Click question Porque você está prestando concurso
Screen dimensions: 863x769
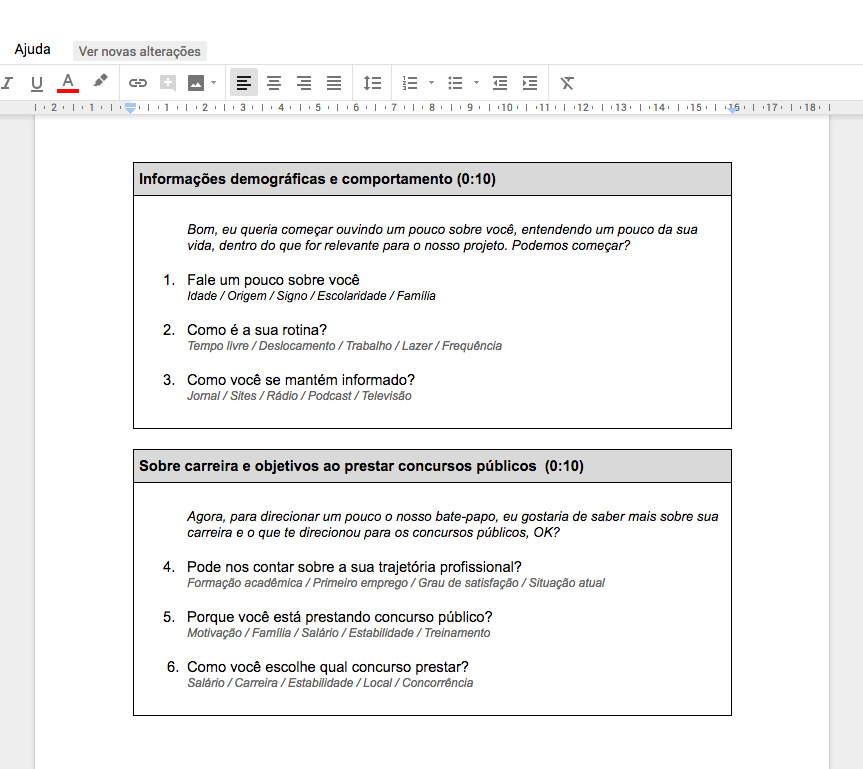coord(340,617)
